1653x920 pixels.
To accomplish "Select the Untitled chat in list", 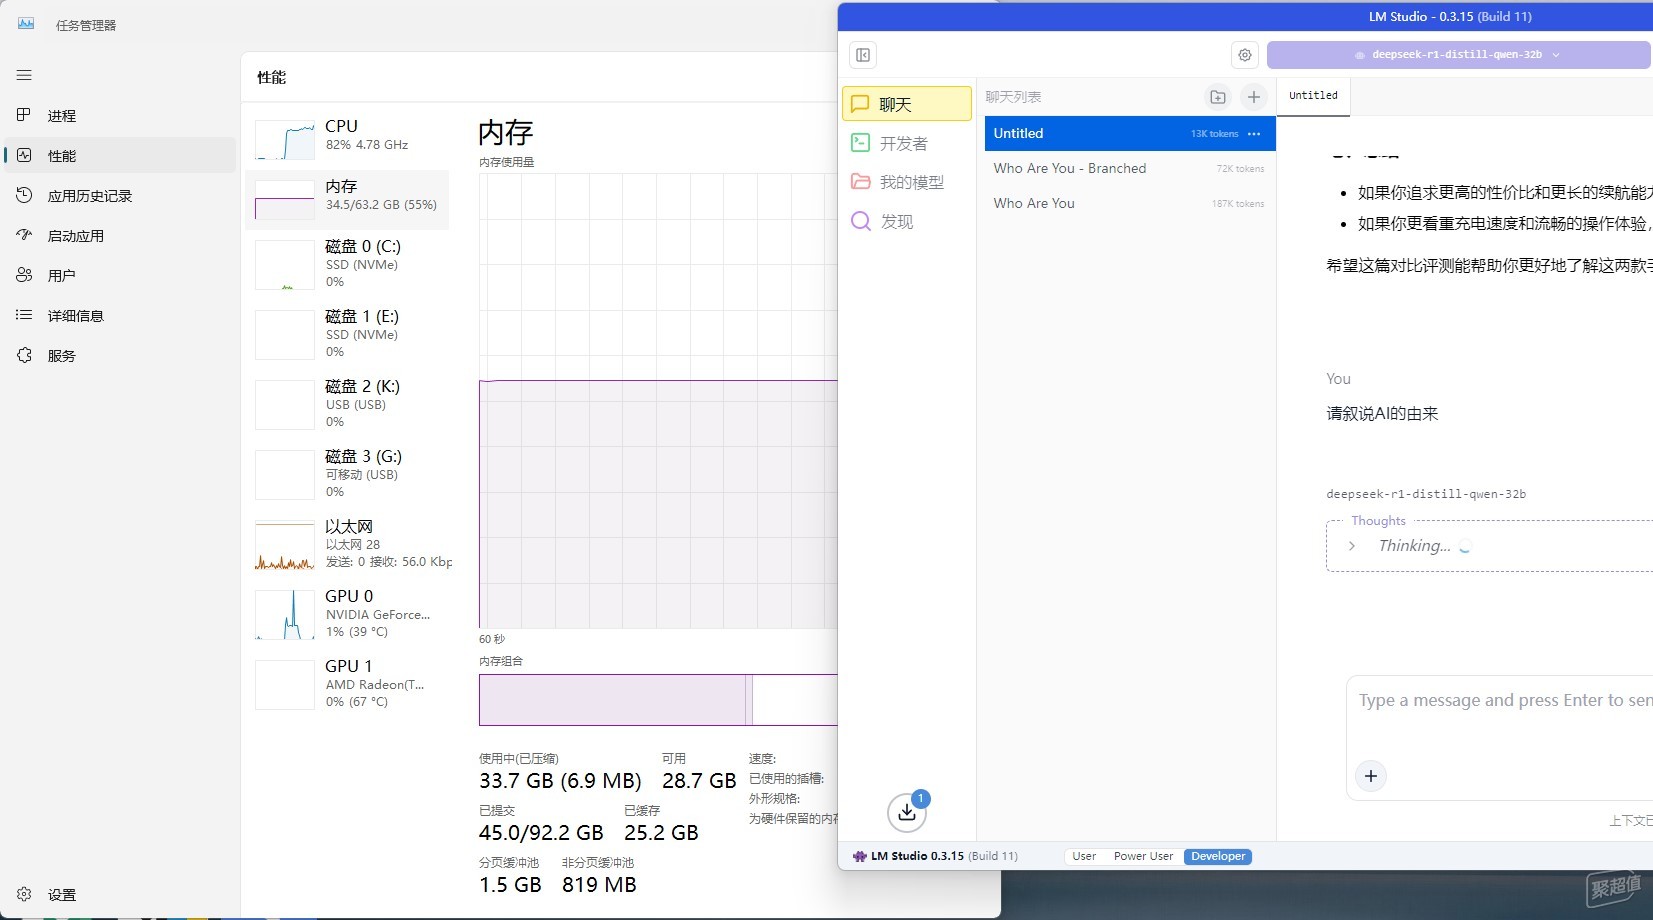I will (x=1130, y=134).
